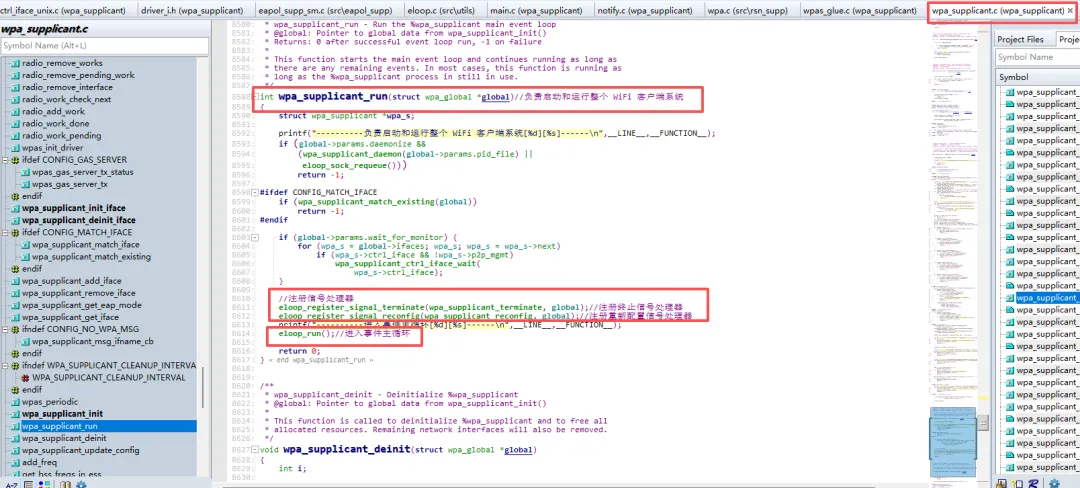Click red macro icon of WPA_SUPPLICANT_CLEANUP_INTERVAL

pos(25,378)
